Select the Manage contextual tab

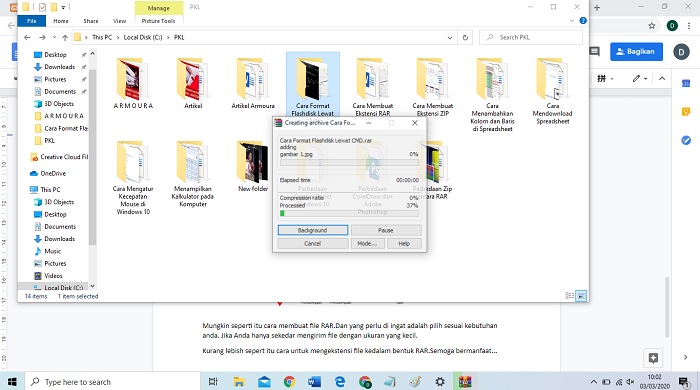coord(158,8)
